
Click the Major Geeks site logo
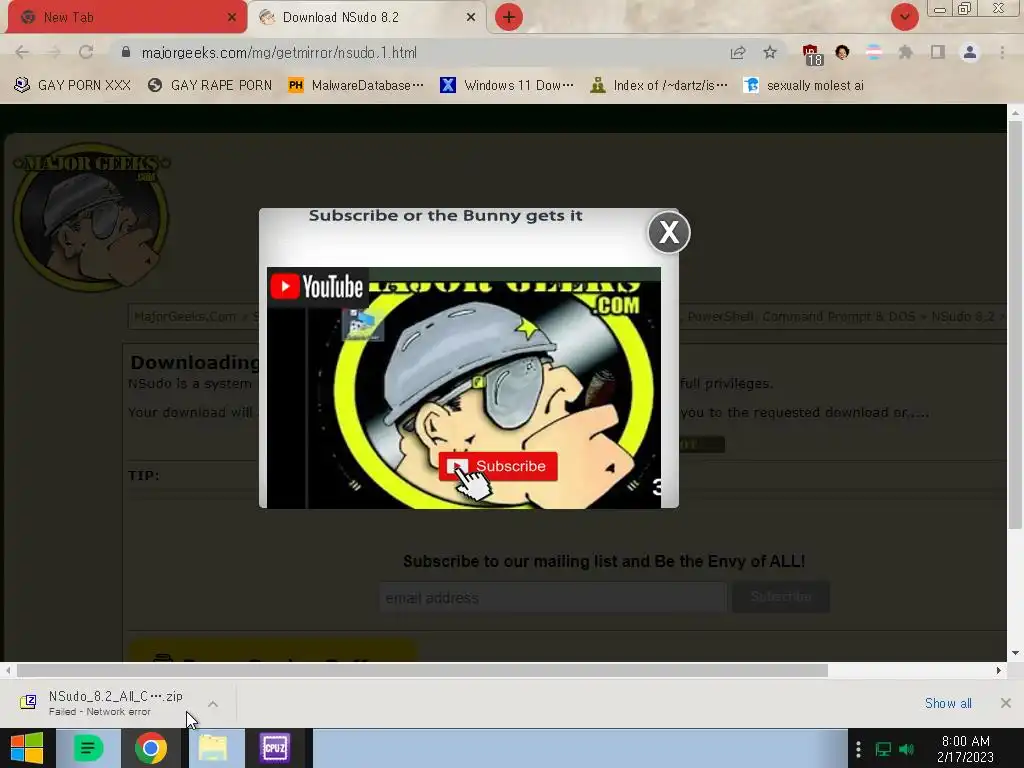91,216
